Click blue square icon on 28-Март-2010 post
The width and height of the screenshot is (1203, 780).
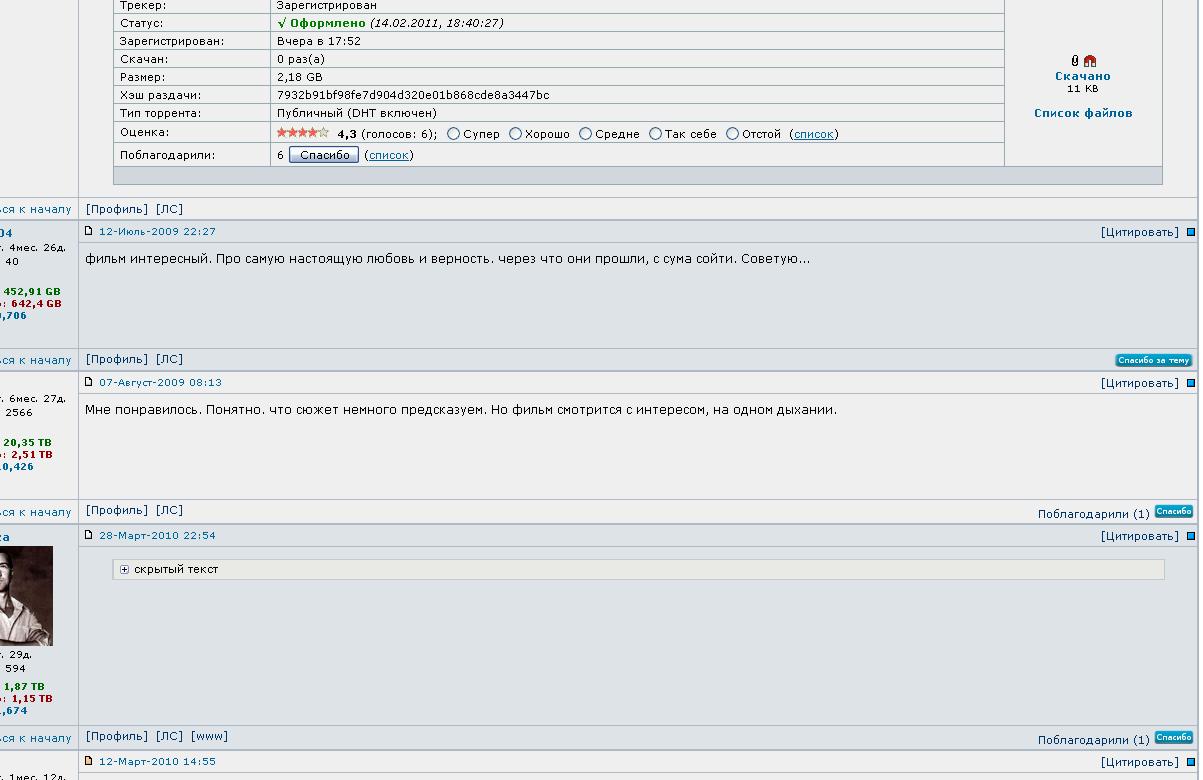point(1191,536)
